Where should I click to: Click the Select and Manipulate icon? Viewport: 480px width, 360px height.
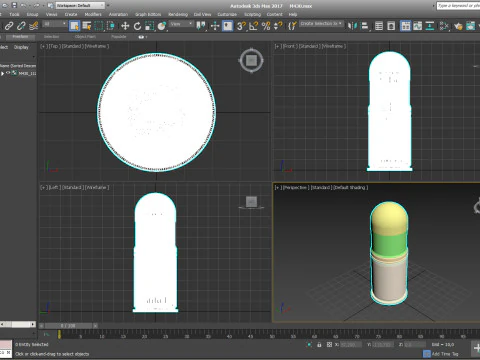pyautogui.click(x=215, y=26)
